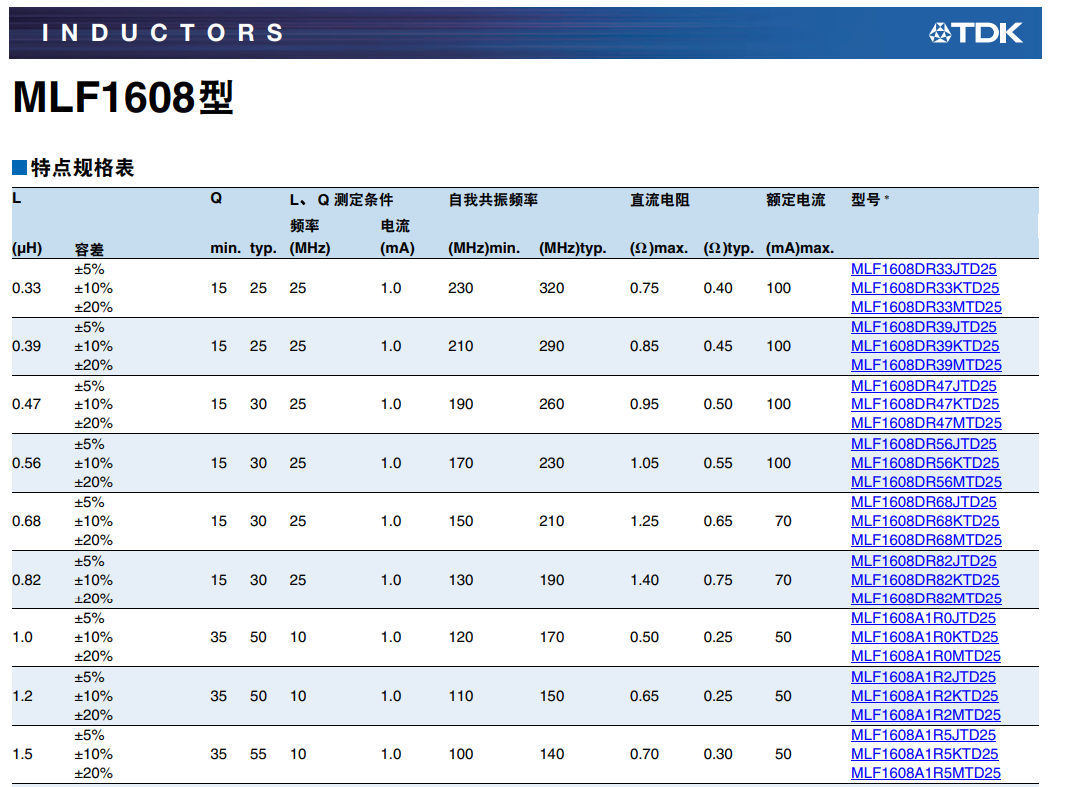Visit the MLF1608A1R2KTD25 part page
1065x787 pixels.
coord(924,696)
